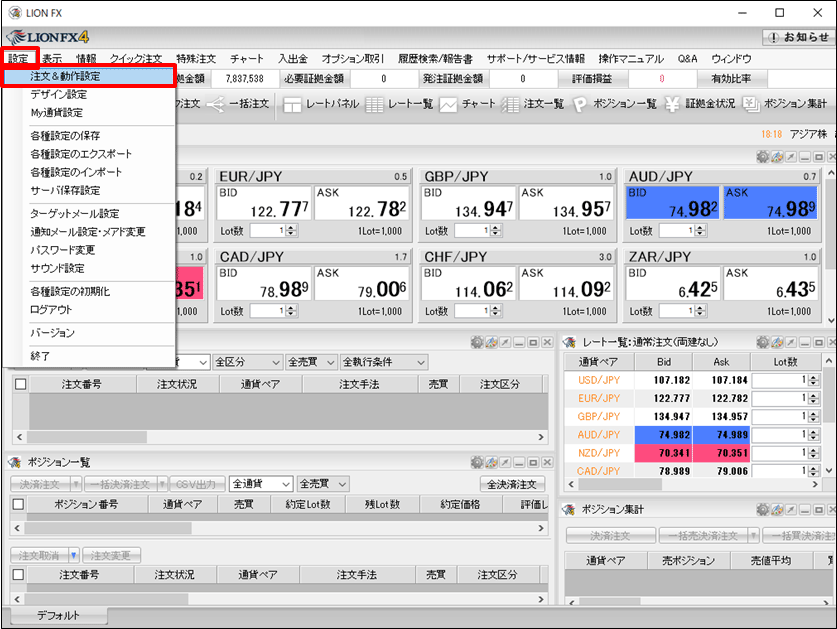Click the 注文変更 button

point(111,556)
